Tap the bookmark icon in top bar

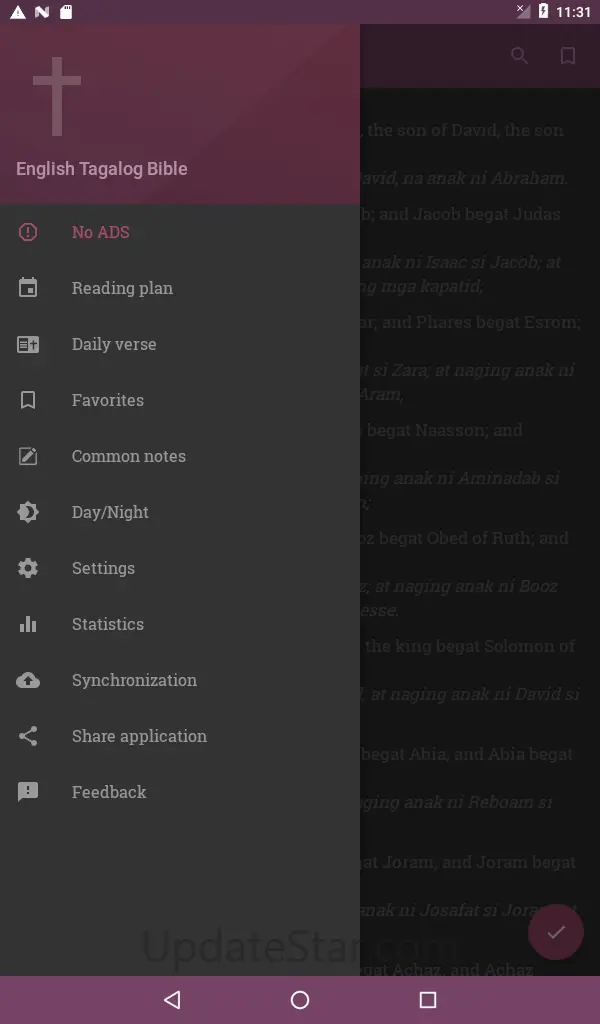coord(568,56)
